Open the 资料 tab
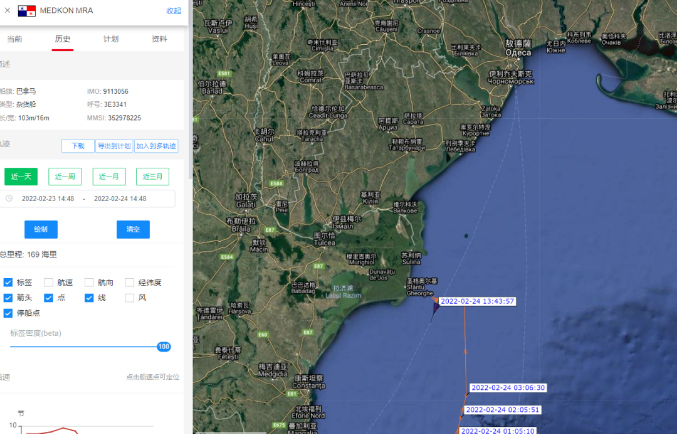 point(159,39)
